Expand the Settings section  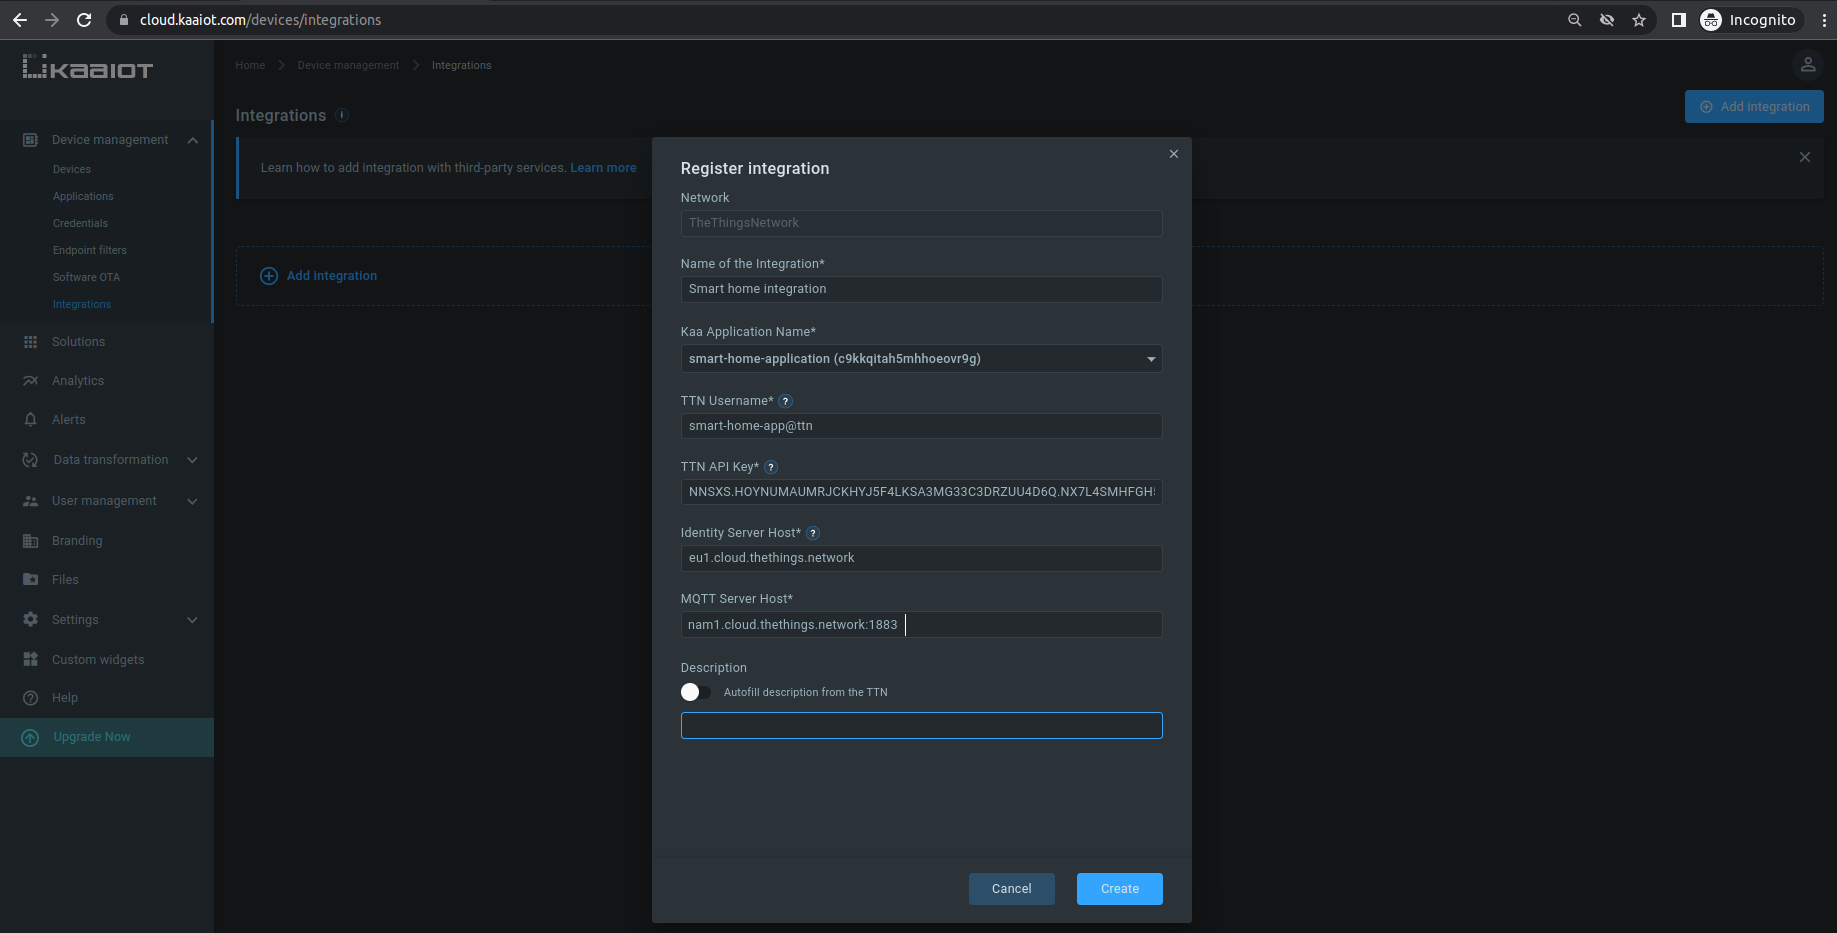(x=193, y=620)
